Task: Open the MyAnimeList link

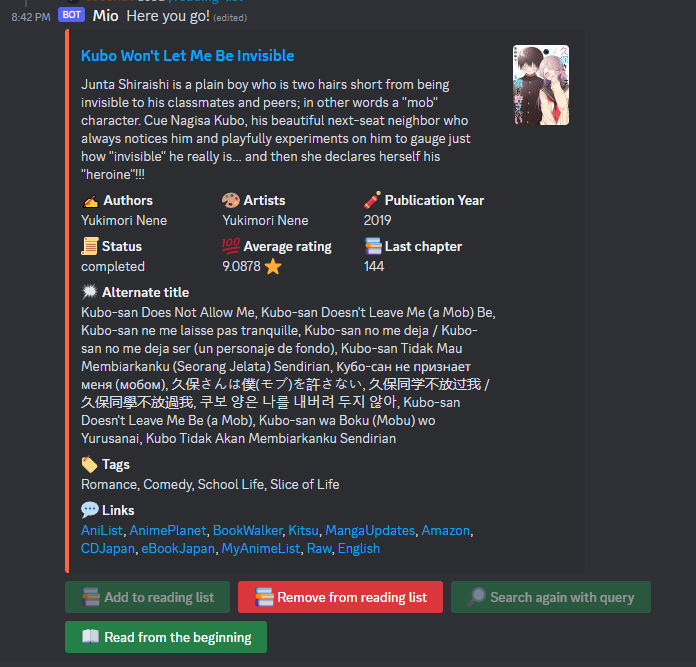Action: tap(261, 549)
